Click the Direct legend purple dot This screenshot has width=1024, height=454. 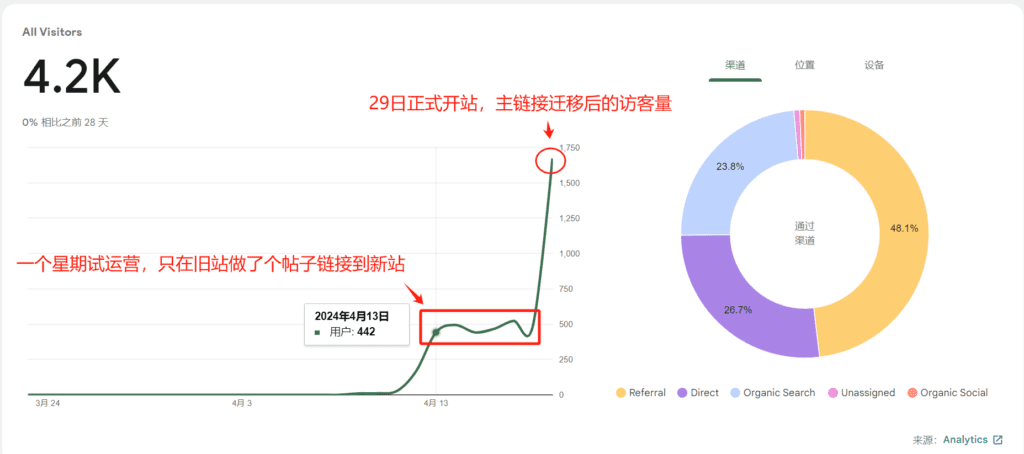coord(684,393)
